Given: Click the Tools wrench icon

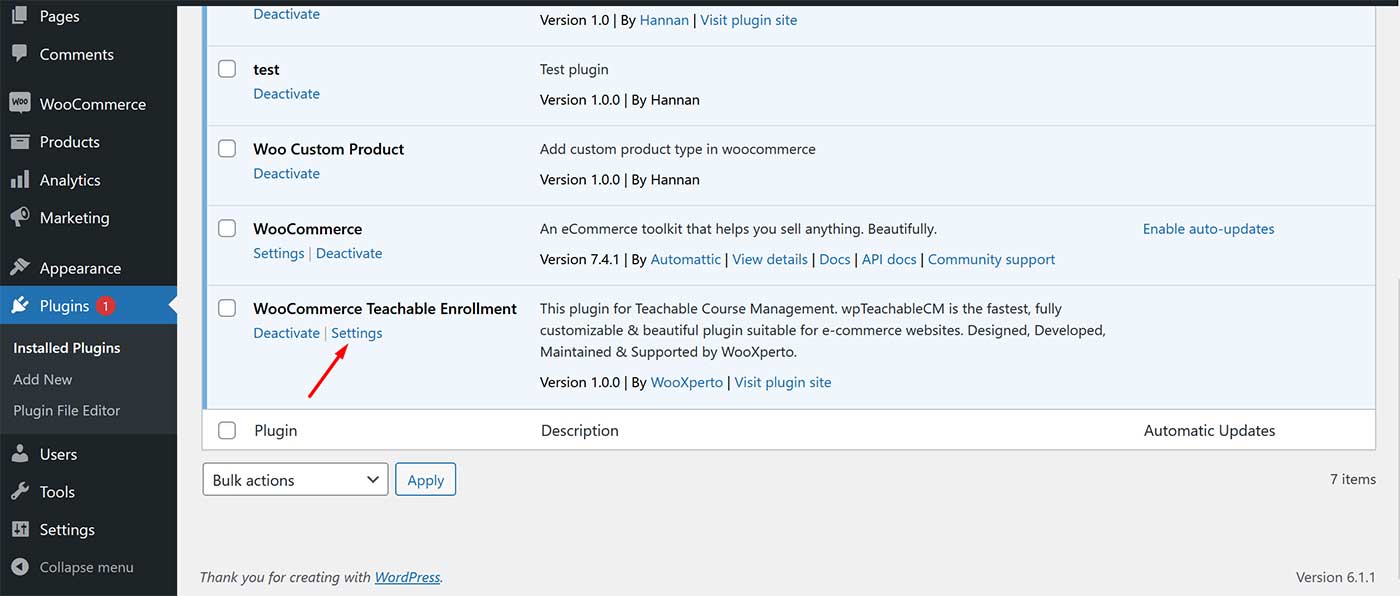Looking at the screenshot, I should (19, 492).
